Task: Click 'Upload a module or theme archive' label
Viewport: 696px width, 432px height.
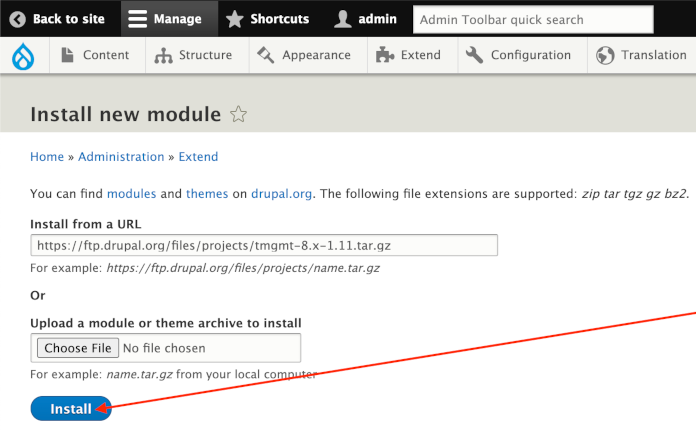Action: [166, 323]
